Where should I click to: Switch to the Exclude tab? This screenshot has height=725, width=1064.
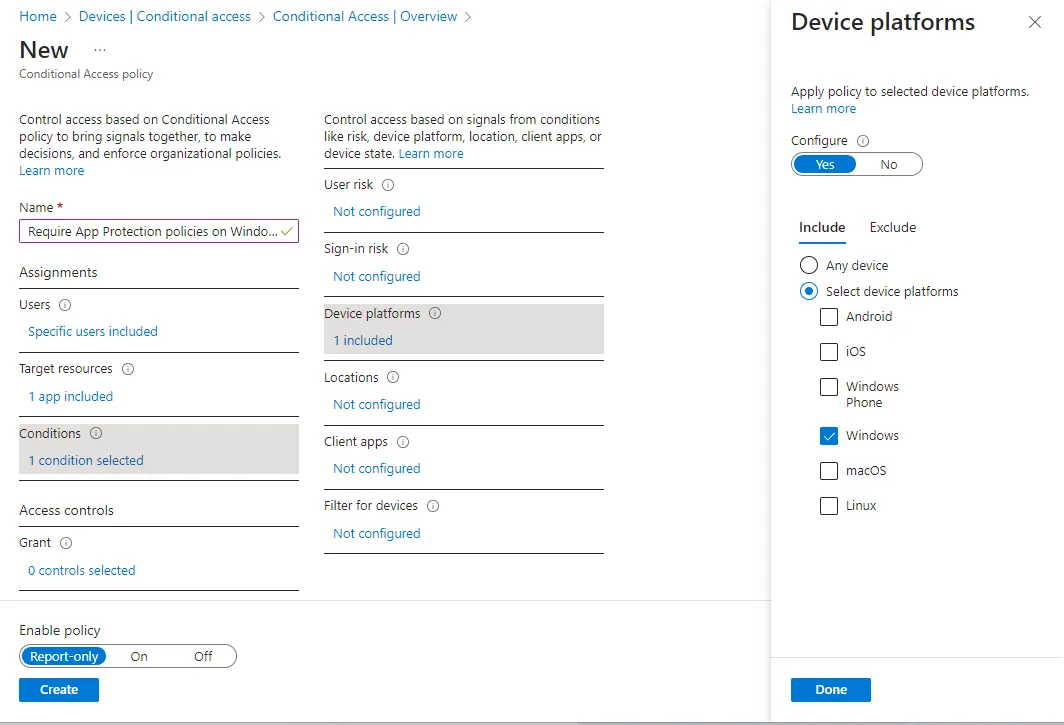(892, 228)
